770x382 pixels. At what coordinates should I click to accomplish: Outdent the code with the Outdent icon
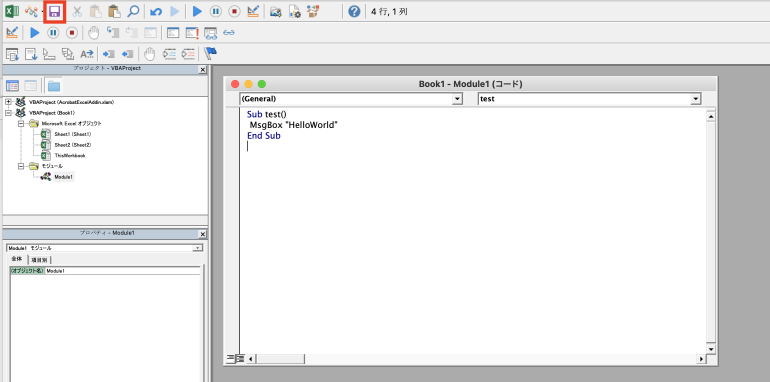point(128,54)
